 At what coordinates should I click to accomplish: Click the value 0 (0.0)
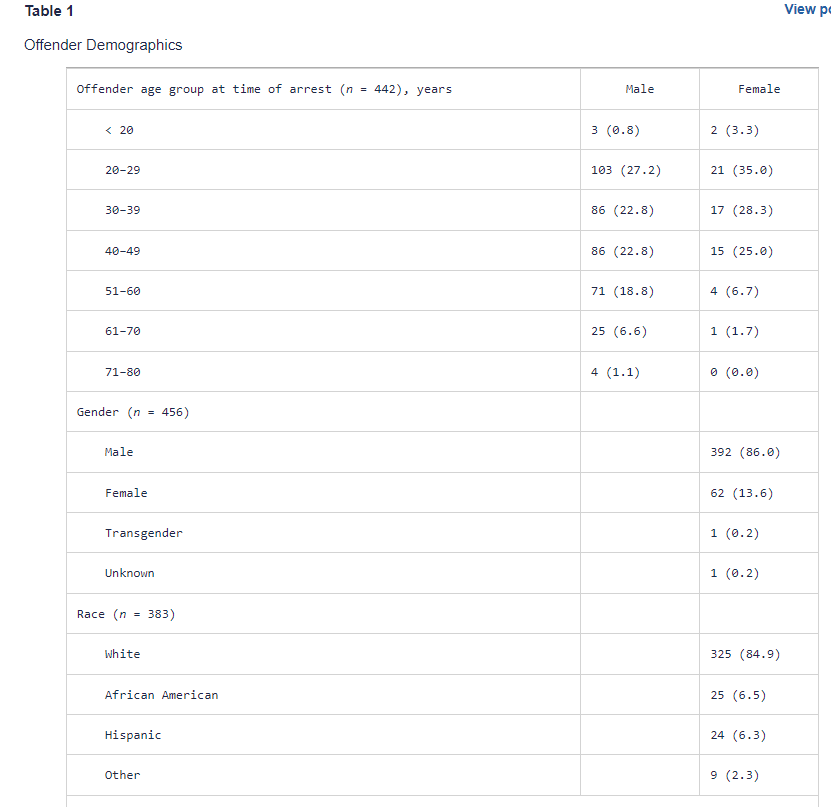coord(735,372)
